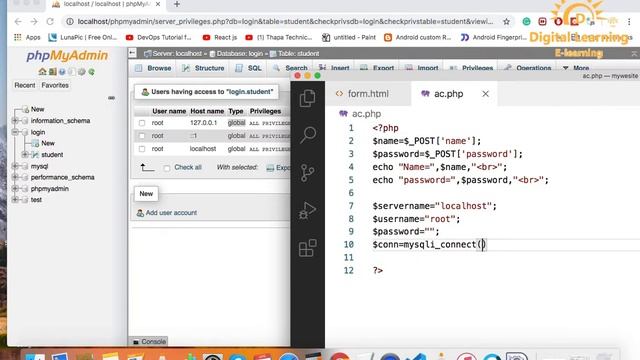
Task: Expand the mysql database node
Action: click(15, 166)
